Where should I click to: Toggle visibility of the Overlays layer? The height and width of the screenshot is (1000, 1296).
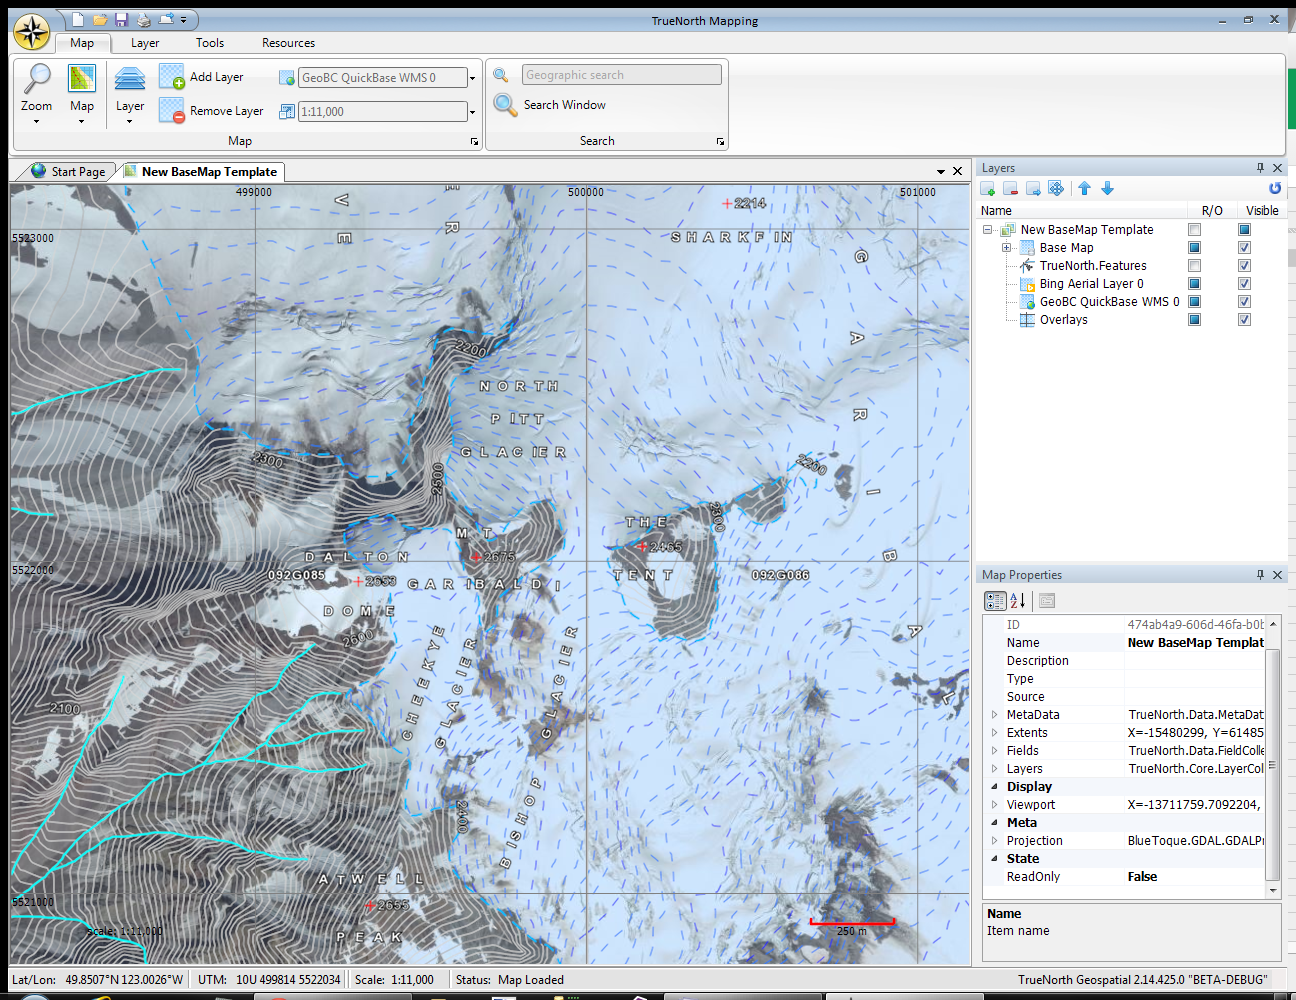coord(1244,320)
